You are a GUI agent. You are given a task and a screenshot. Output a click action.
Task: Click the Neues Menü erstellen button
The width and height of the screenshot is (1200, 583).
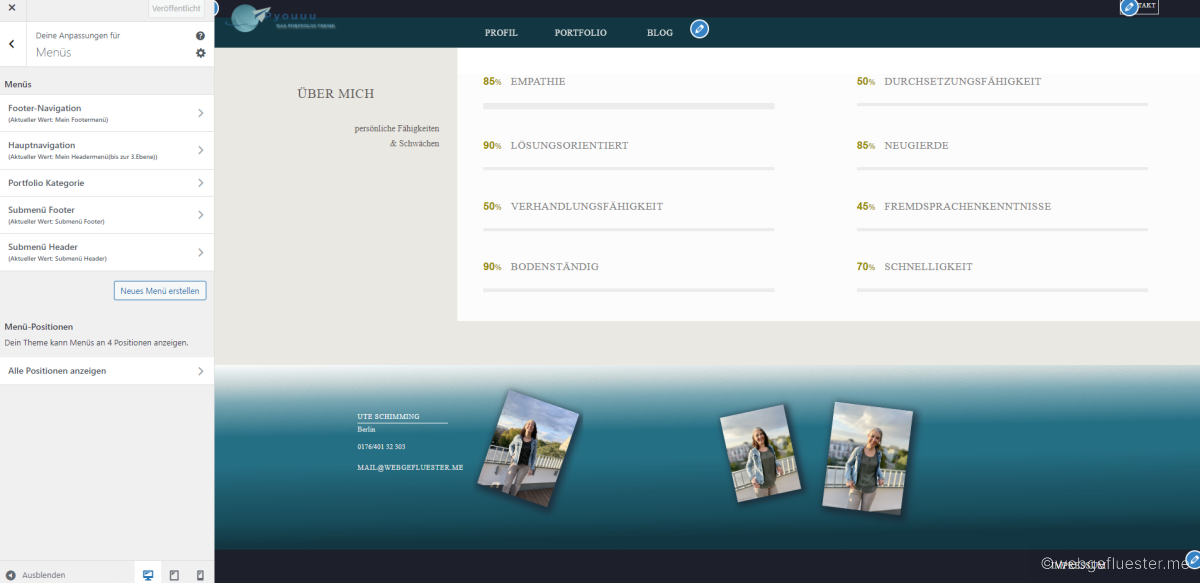160,291
